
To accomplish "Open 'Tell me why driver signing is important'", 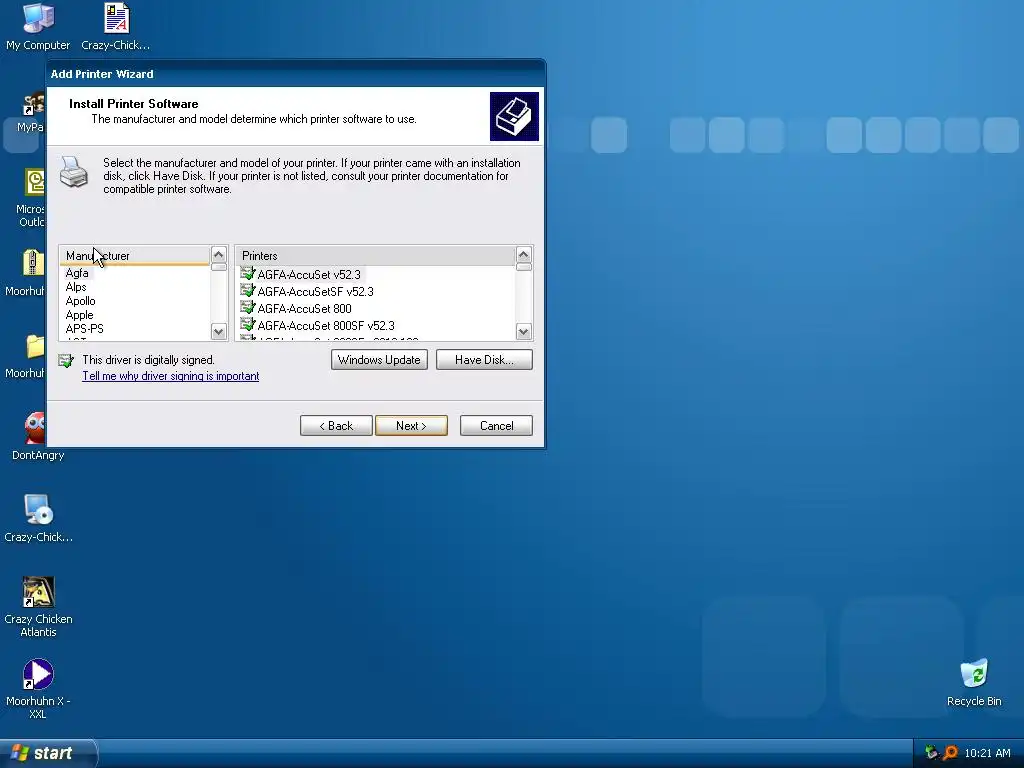I will coord(170,376).
